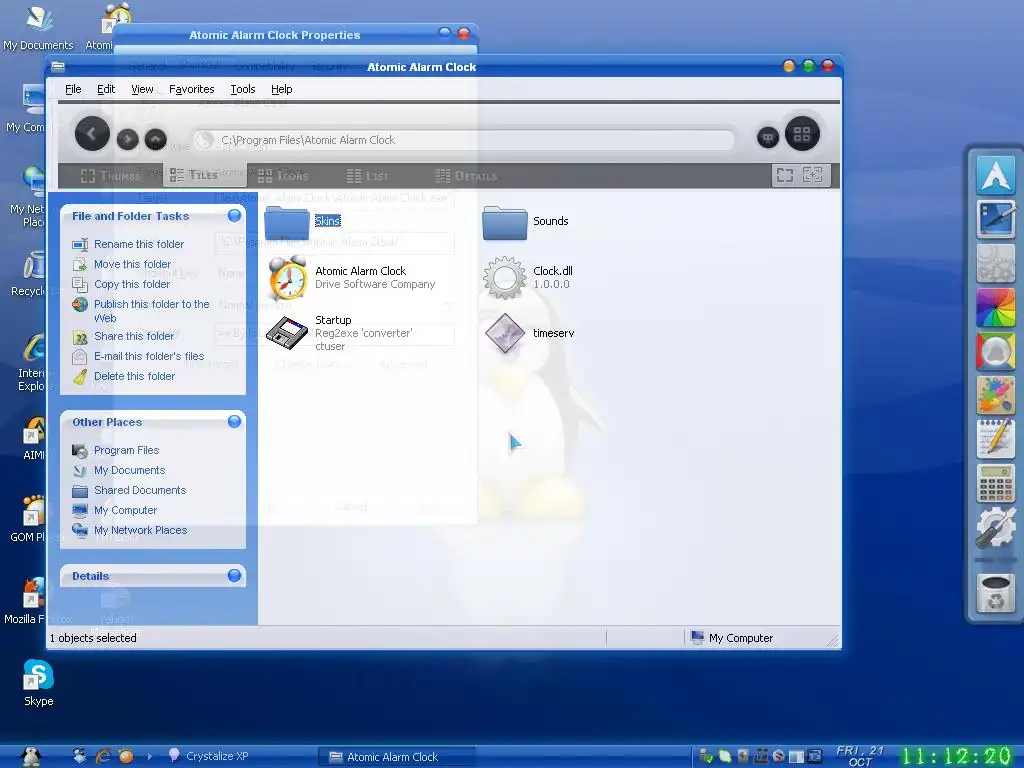Open the recycle trash can in dock

click(995, 593)
